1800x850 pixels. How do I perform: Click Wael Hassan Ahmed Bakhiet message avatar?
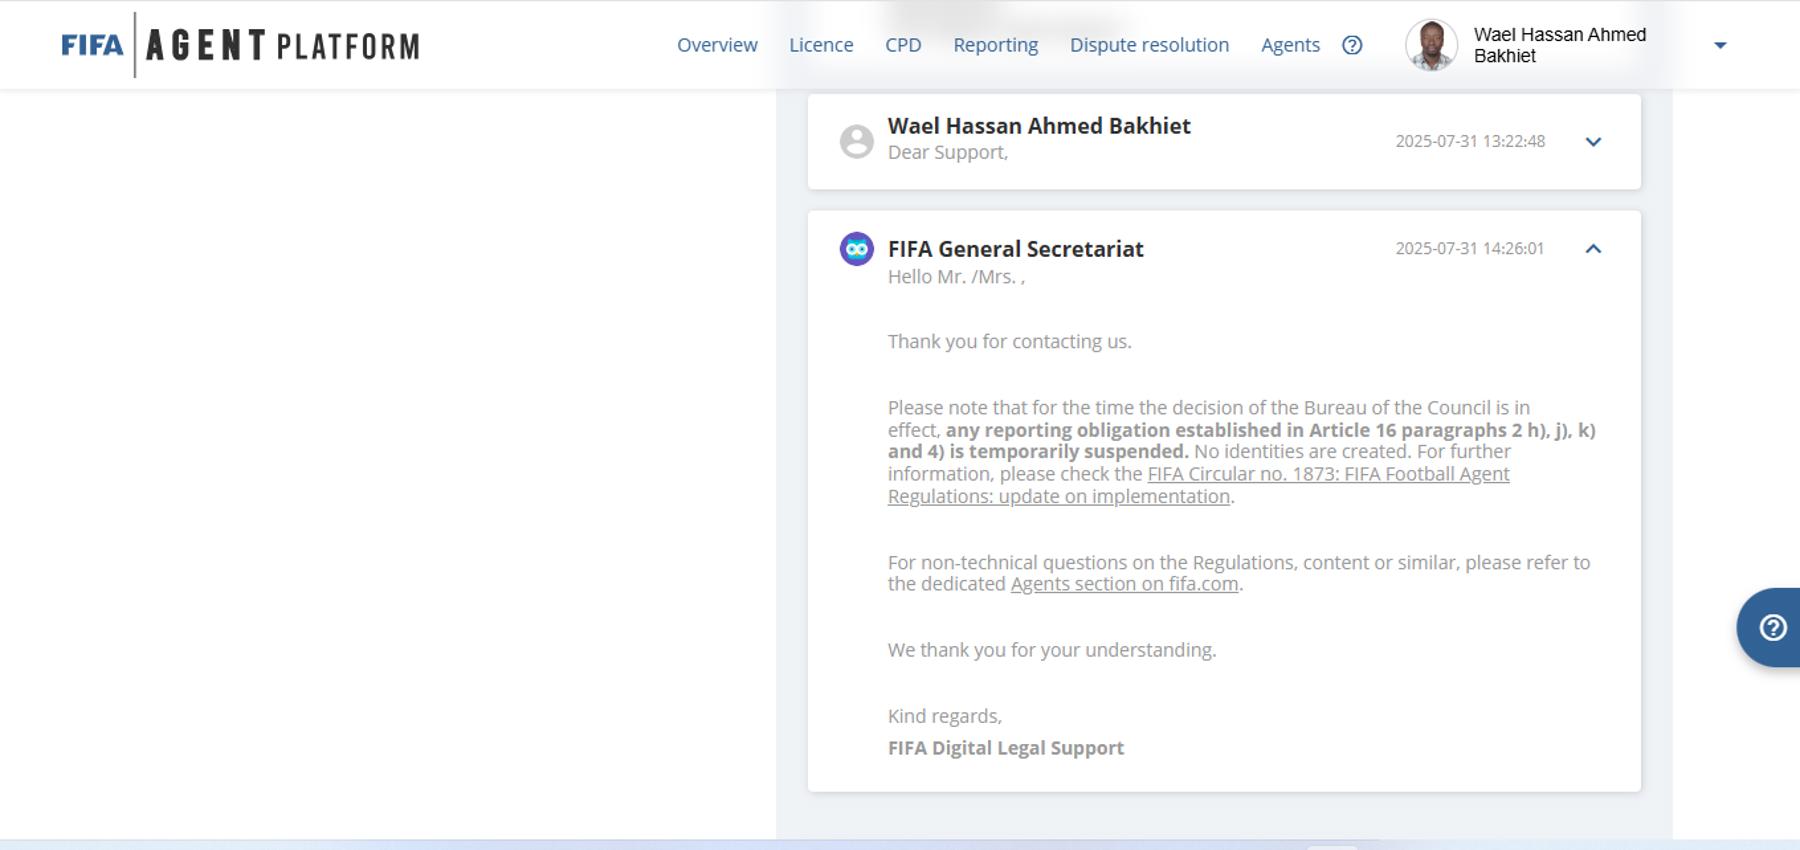[x=857, y=141]
